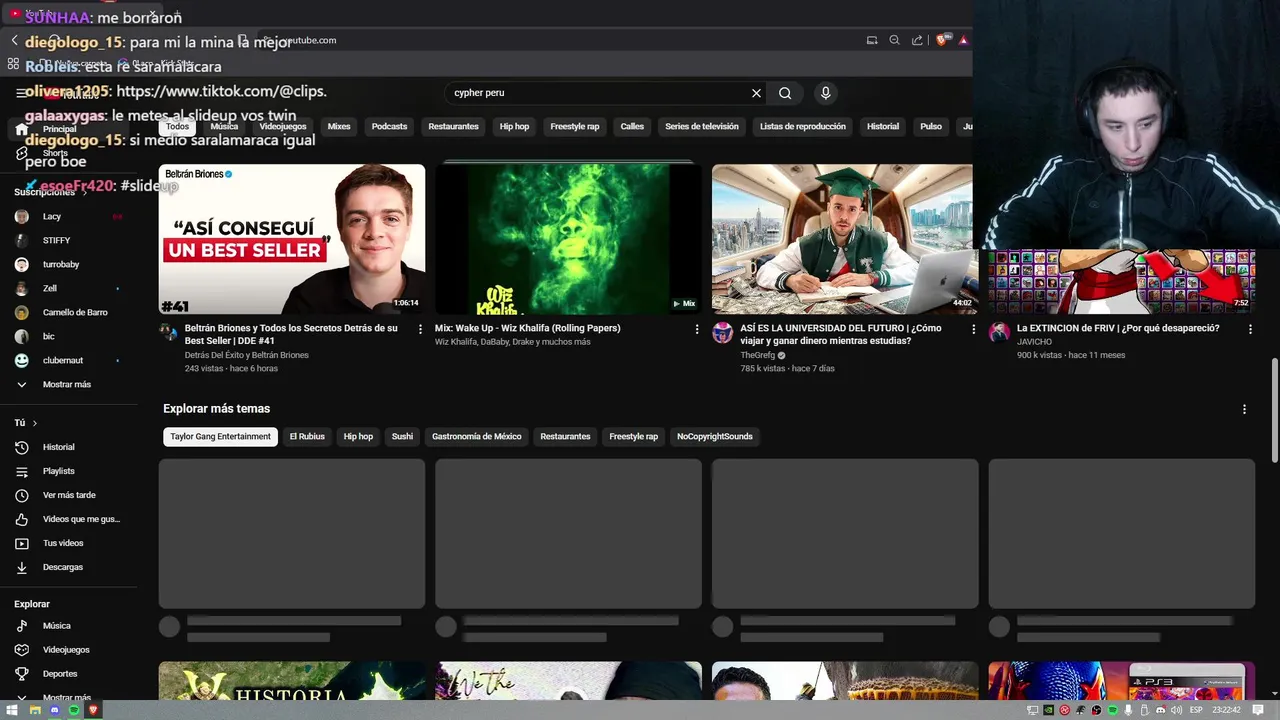
Task: Play the Así conseguí un best seller thumbnail
Action: click(x=292, y=239)
